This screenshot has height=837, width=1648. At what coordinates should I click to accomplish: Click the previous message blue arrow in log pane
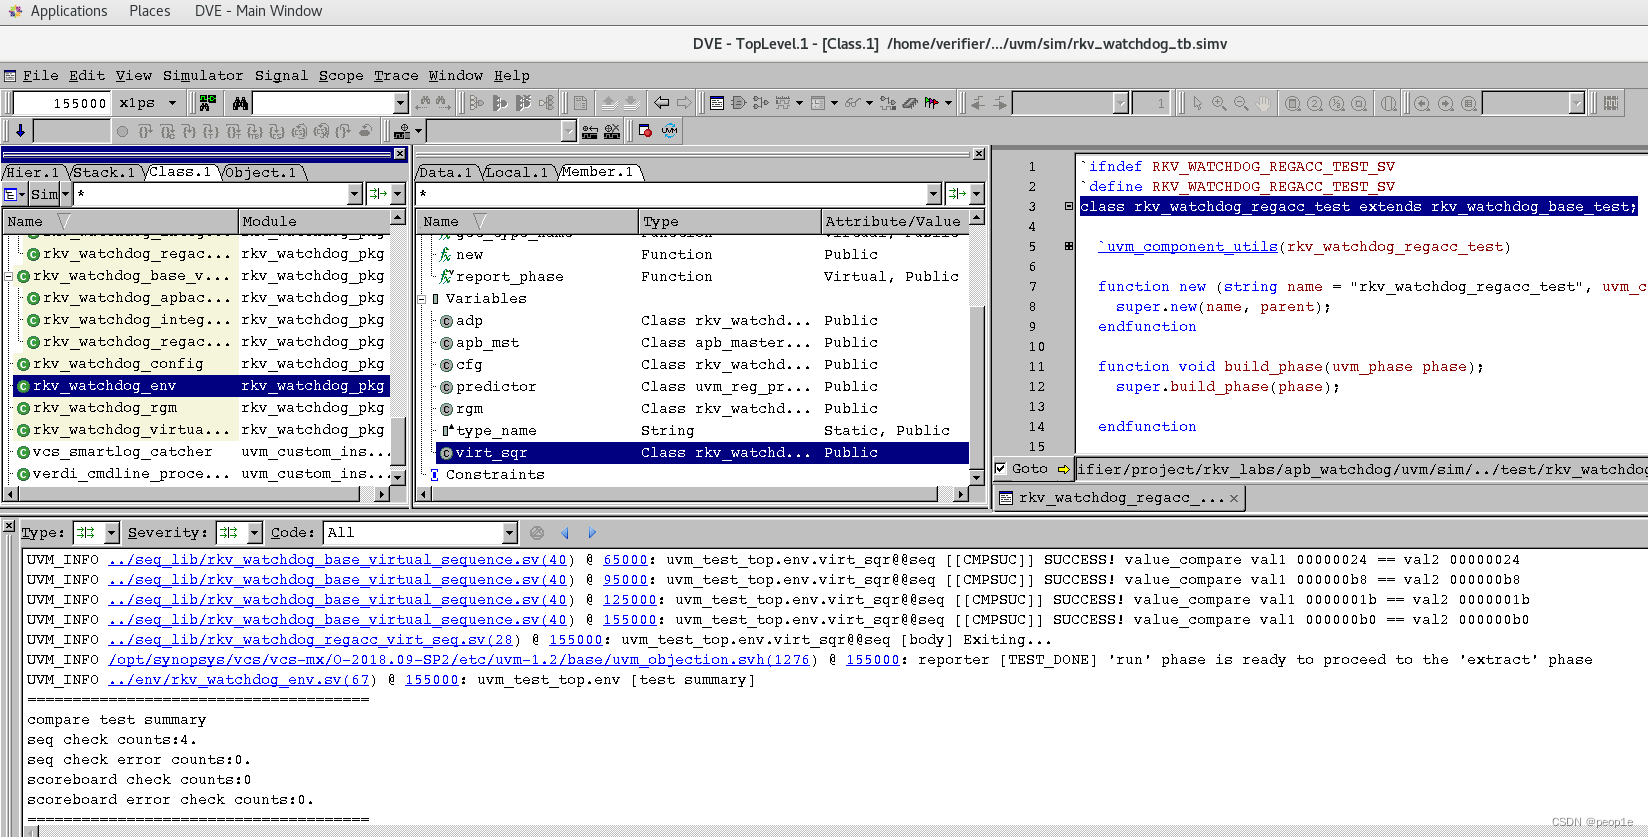click(x=565, y=533)
